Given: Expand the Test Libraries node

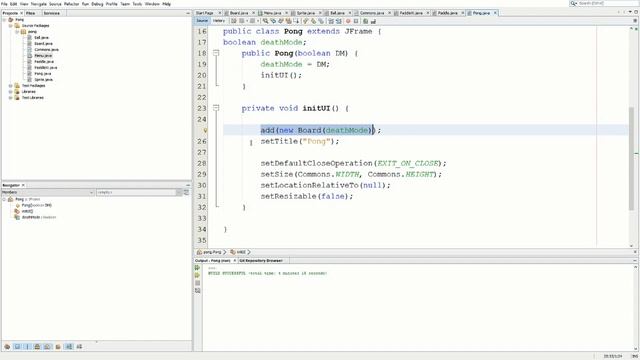Looking at the screenshot, I should (11, 98).
